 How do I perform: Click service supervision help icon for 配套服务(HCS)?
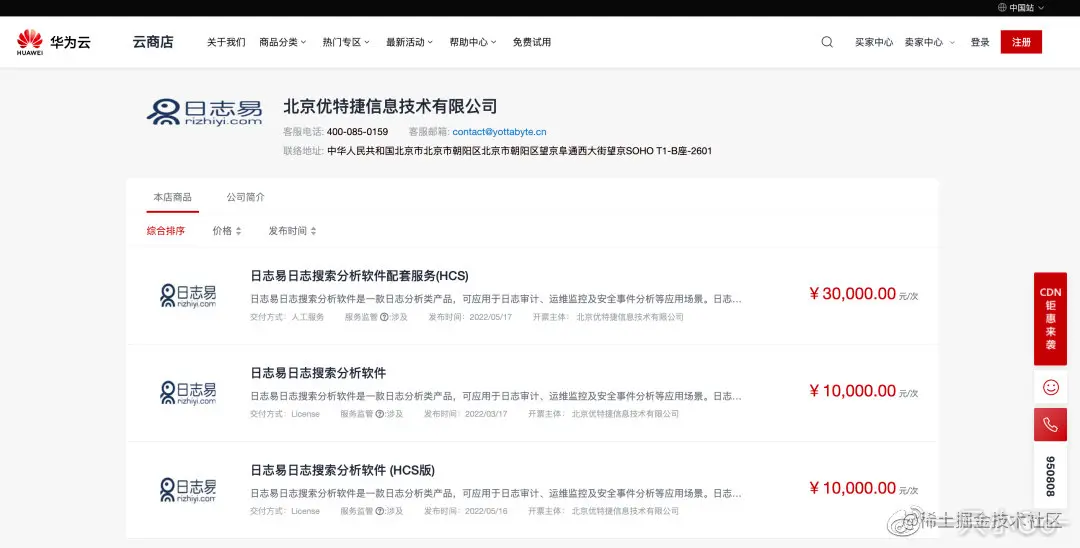coord(384,317)
